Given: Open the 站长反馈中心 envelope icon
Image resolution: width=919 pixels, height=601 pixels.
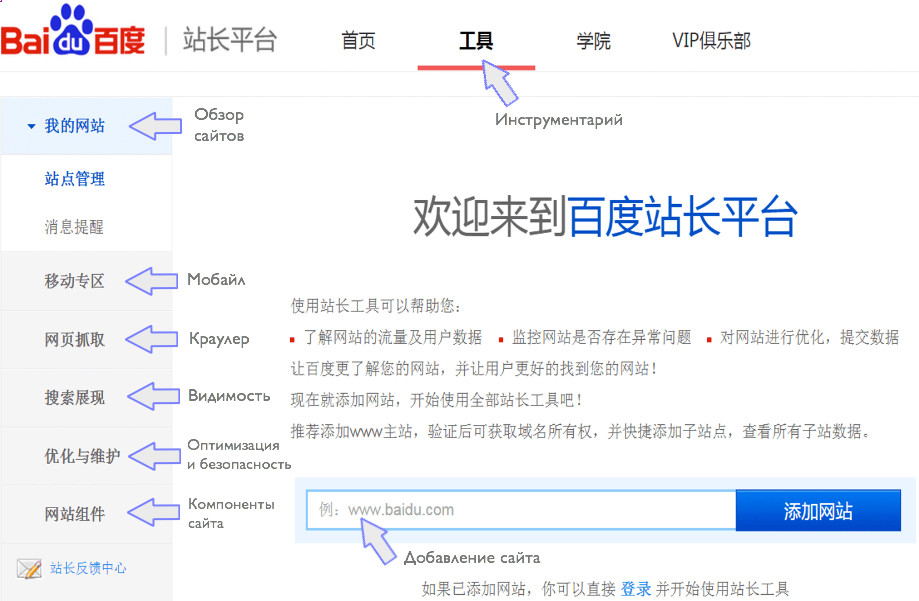Looking at the screenshot, I should [29, 568].
